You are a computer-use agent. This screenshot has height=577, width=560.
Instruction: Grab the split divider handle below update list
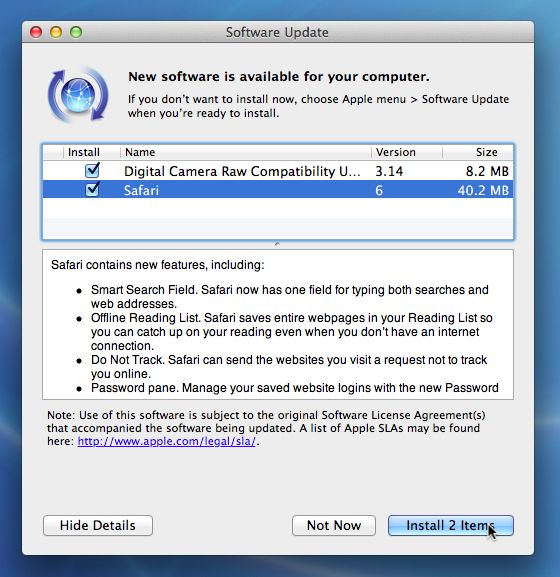click(x=277, y=244)
